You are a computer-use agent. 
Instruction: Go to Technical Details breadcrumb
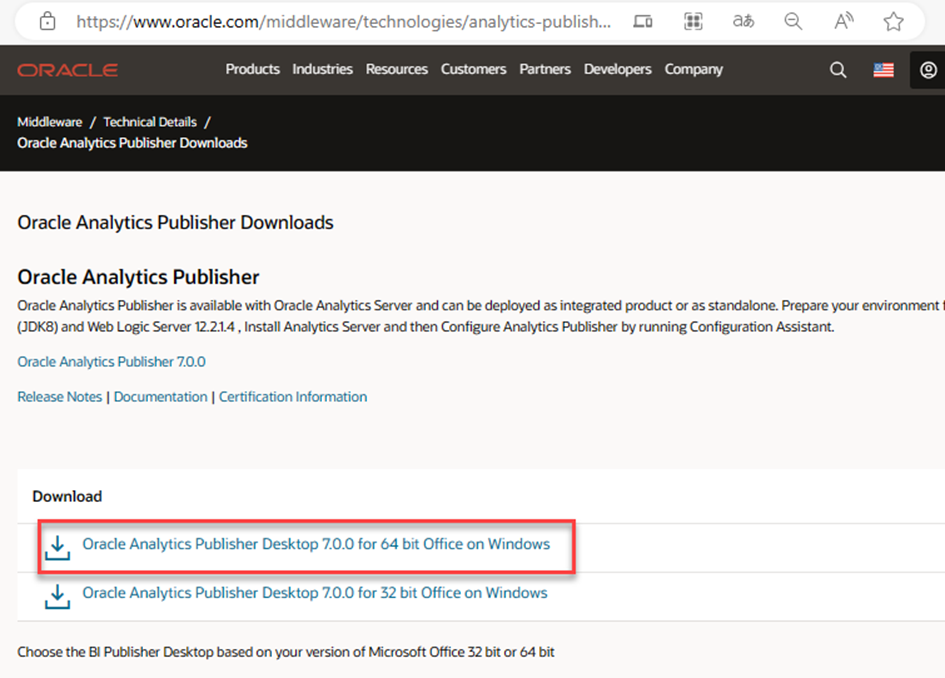click(149, 122)
